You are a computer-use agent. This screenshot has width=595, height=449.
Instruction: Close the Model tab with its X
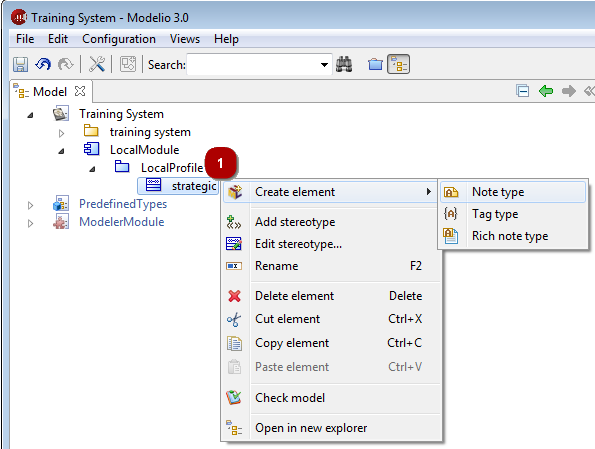click(80, 91)
